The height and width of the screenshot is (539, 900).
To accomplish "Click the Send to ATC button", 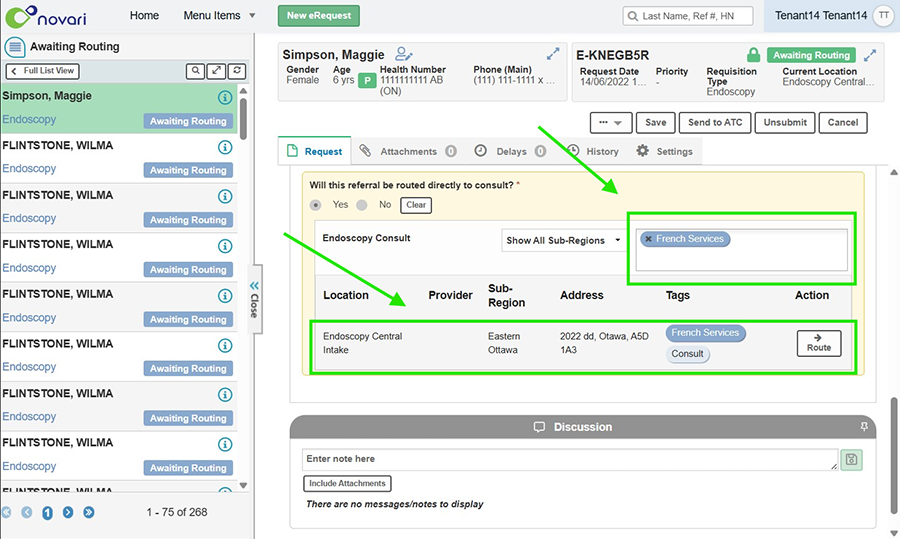I will click(715, 122).
